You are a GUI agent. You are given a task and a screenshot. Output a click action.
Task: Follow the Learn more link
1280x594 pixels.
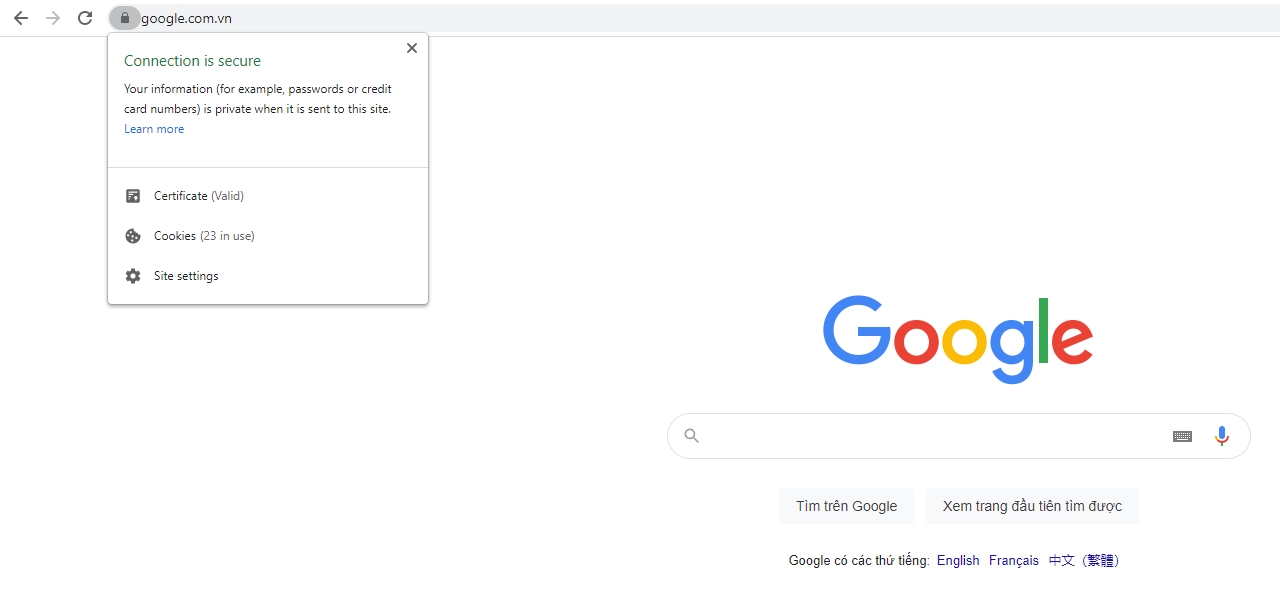154,129
